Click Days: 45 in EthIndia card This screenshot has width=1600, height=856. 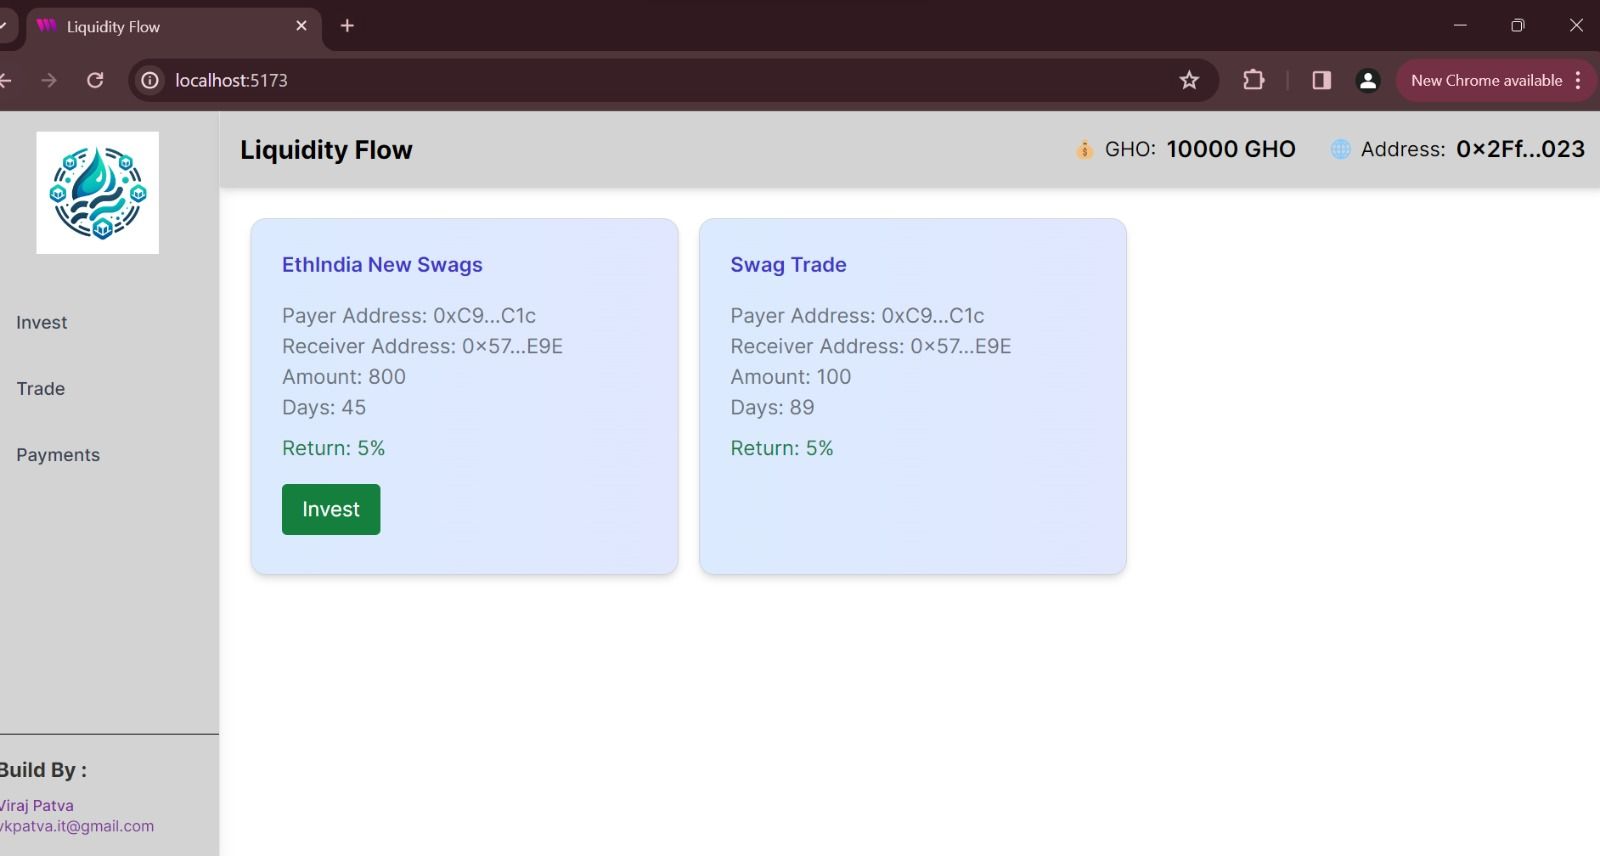[x=324, y=408]
